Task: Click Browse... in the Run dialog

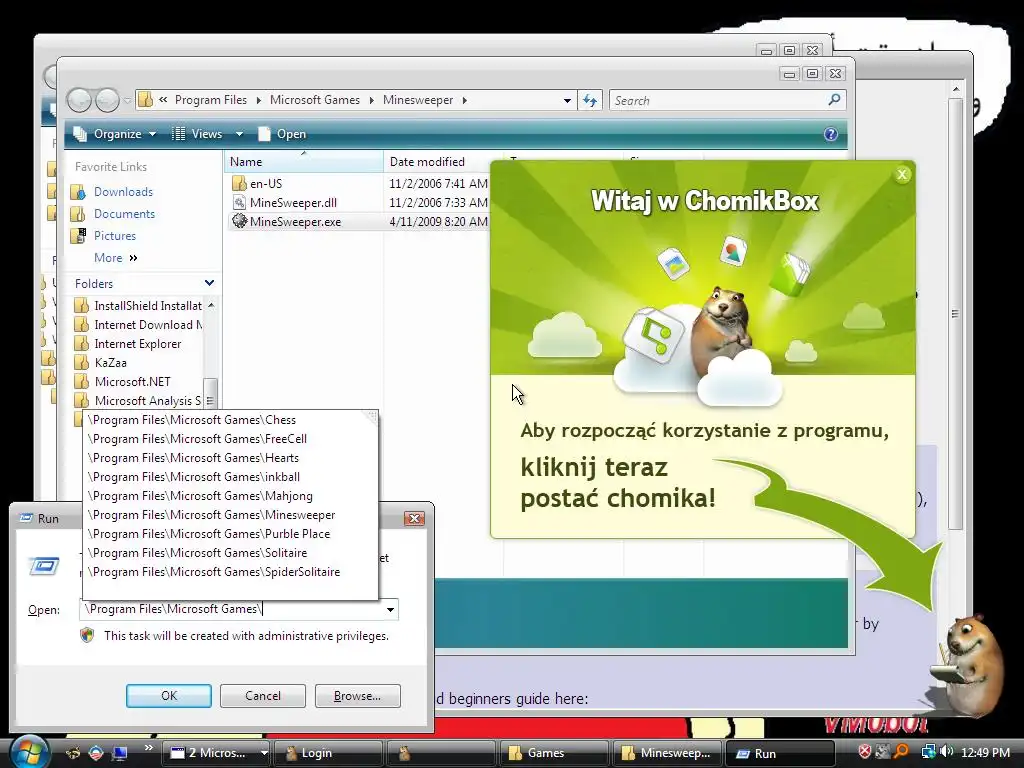Action: pos(357,696)
